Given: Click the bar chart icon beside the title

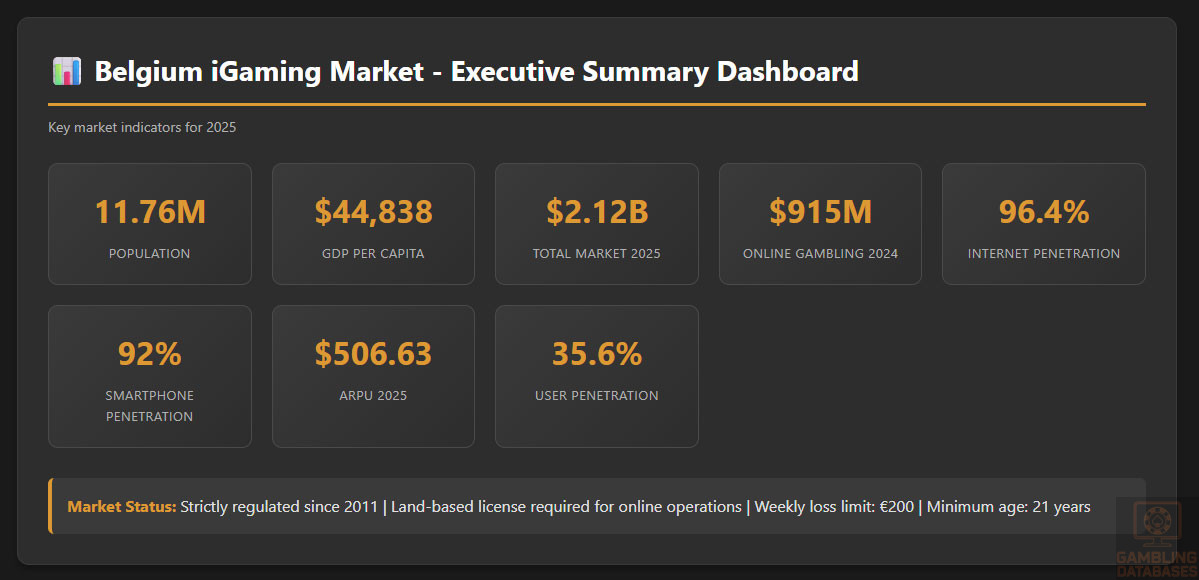Looking at the screenshot, I should 66,72.
